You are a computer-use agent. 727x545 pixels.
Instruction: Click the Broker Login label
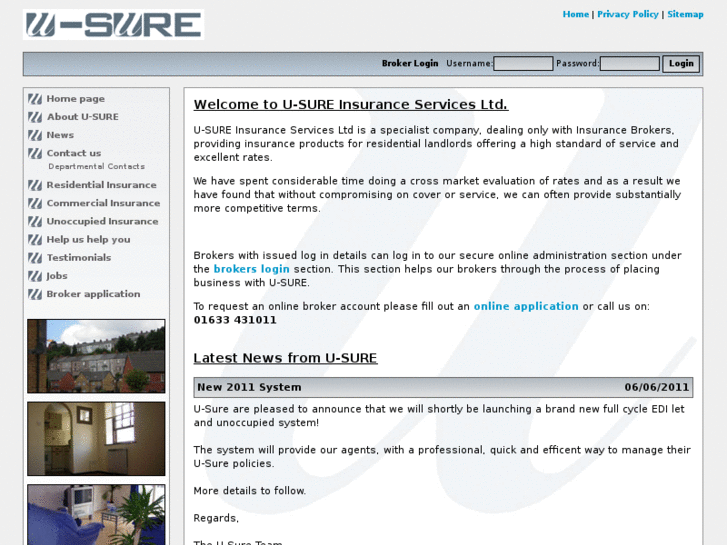click(410, 64)
